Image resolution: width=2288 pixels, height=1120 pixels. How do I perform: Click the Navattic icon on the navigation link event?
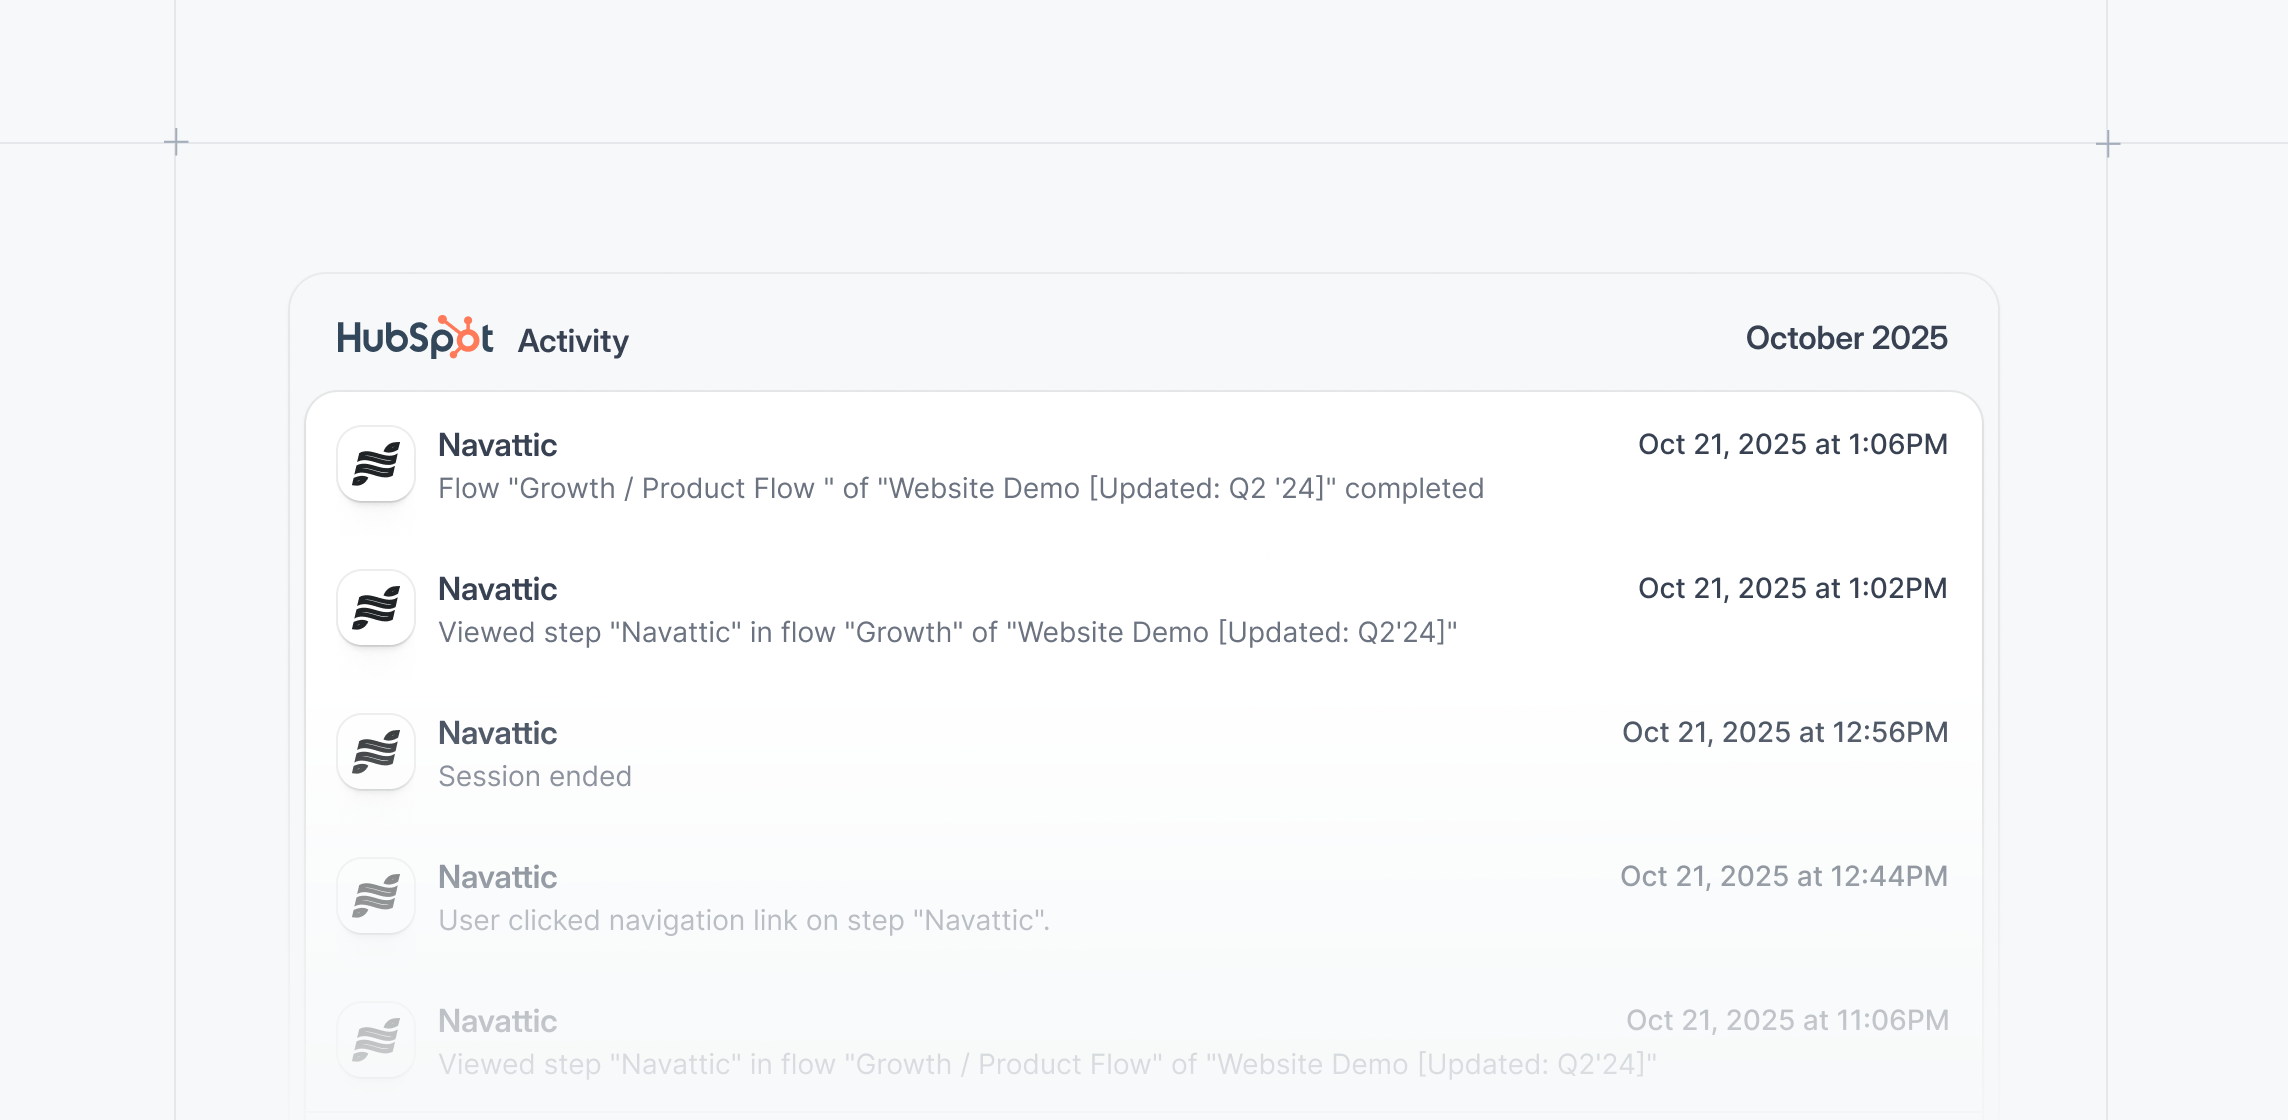click(x=375, y=895)
